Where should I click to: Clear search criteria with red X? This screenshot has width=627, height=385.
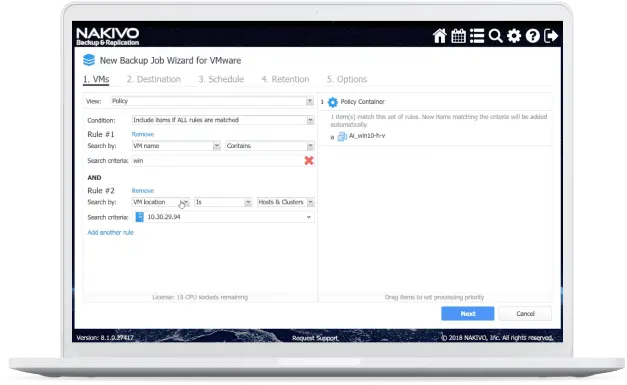tap(309, 161)
